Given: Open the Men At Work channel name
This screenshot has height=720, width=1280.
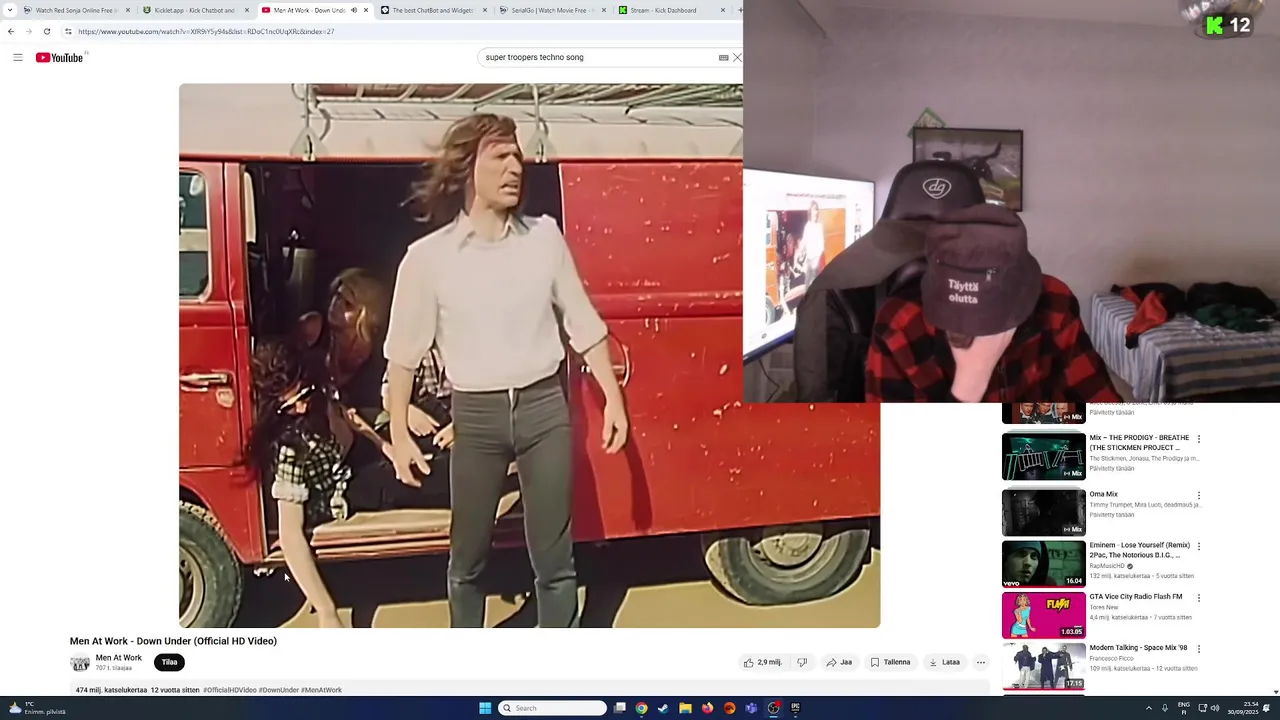Looking at the screenshot, I should click(118, 658).
